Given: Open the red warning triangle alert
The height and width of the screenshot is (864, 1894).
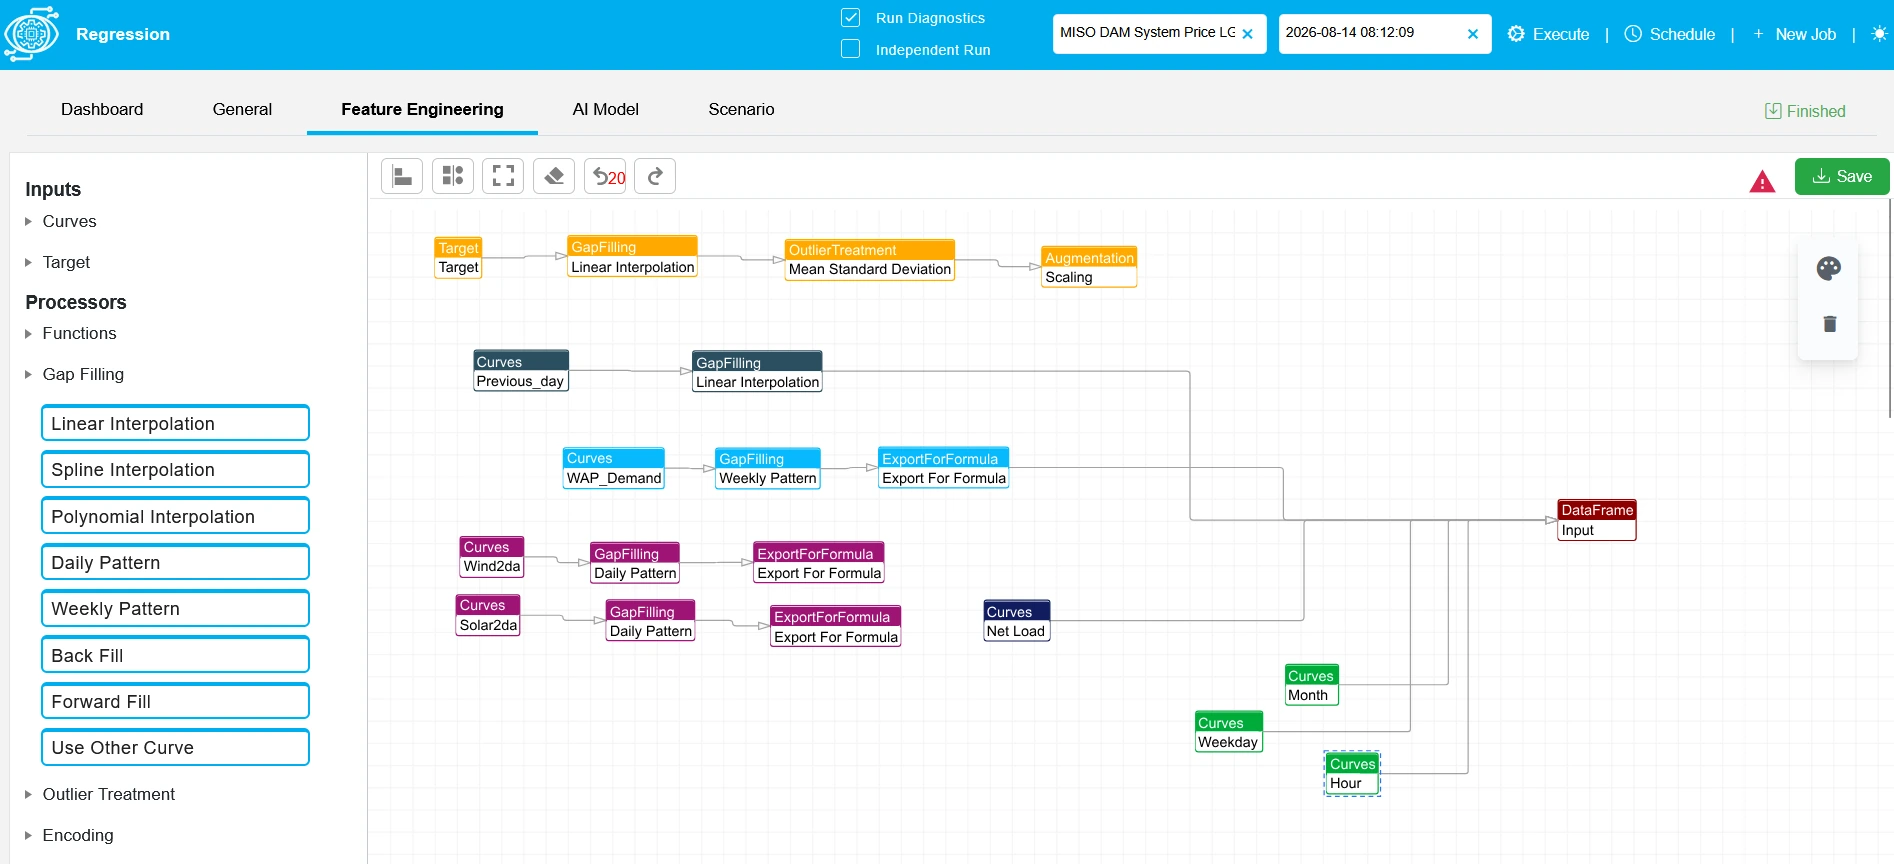Looking at the screenshot, I should (x=1762, y=181).
